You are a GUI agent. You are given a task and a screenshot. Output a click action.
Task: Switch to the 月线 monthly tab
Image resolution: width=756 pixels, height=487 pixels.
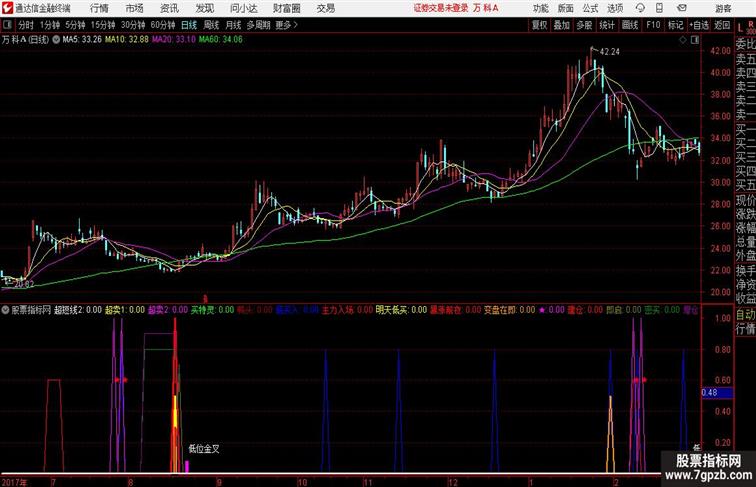[233, 25]
